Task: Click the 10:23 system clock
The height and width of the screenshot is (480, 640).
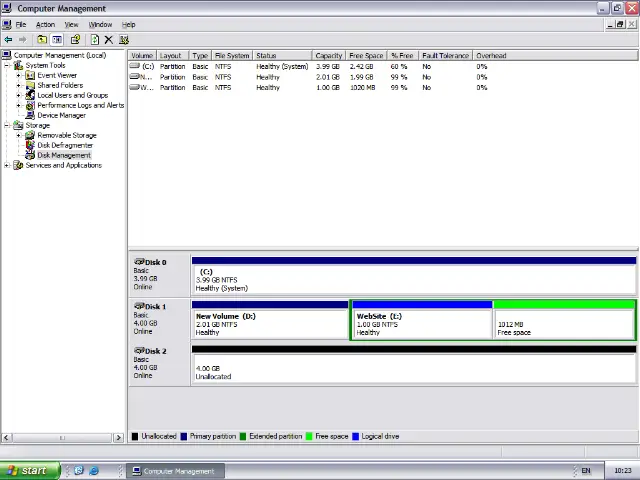Action: [622, 471]
